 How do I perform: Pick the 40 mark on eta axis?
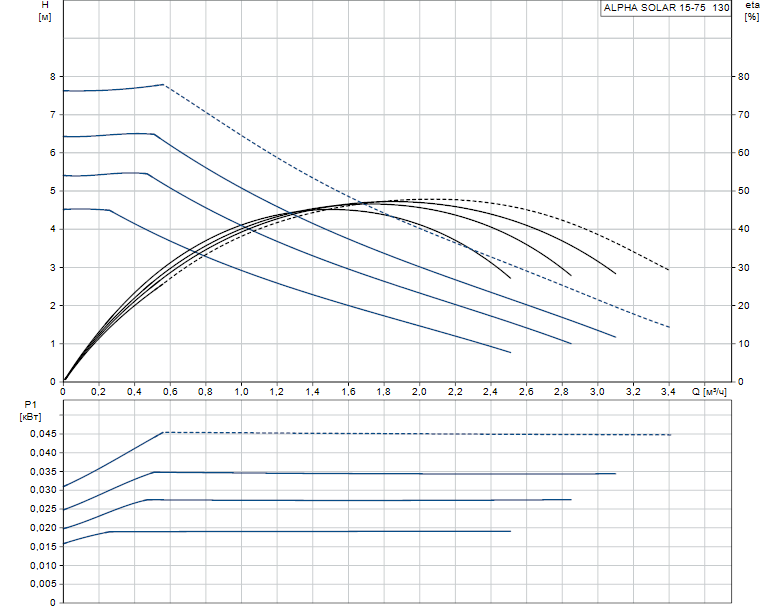point(743,229)
